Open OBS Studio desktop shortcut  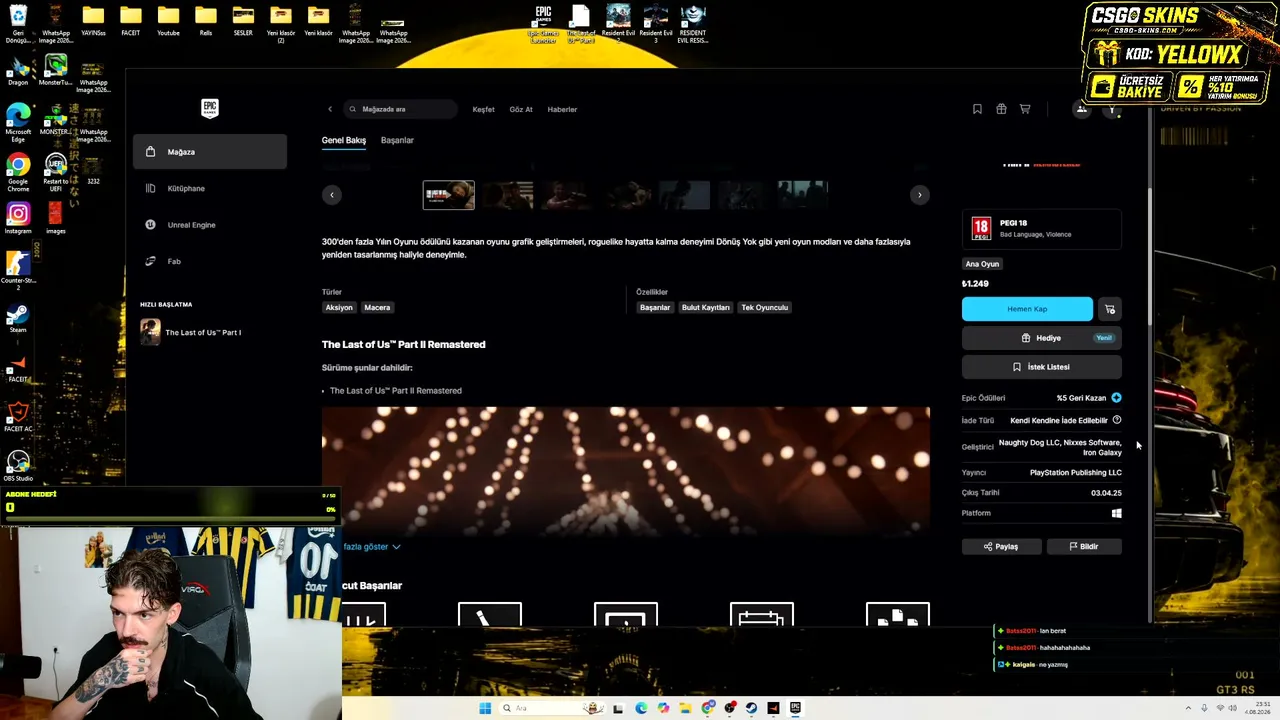(18, 466)
